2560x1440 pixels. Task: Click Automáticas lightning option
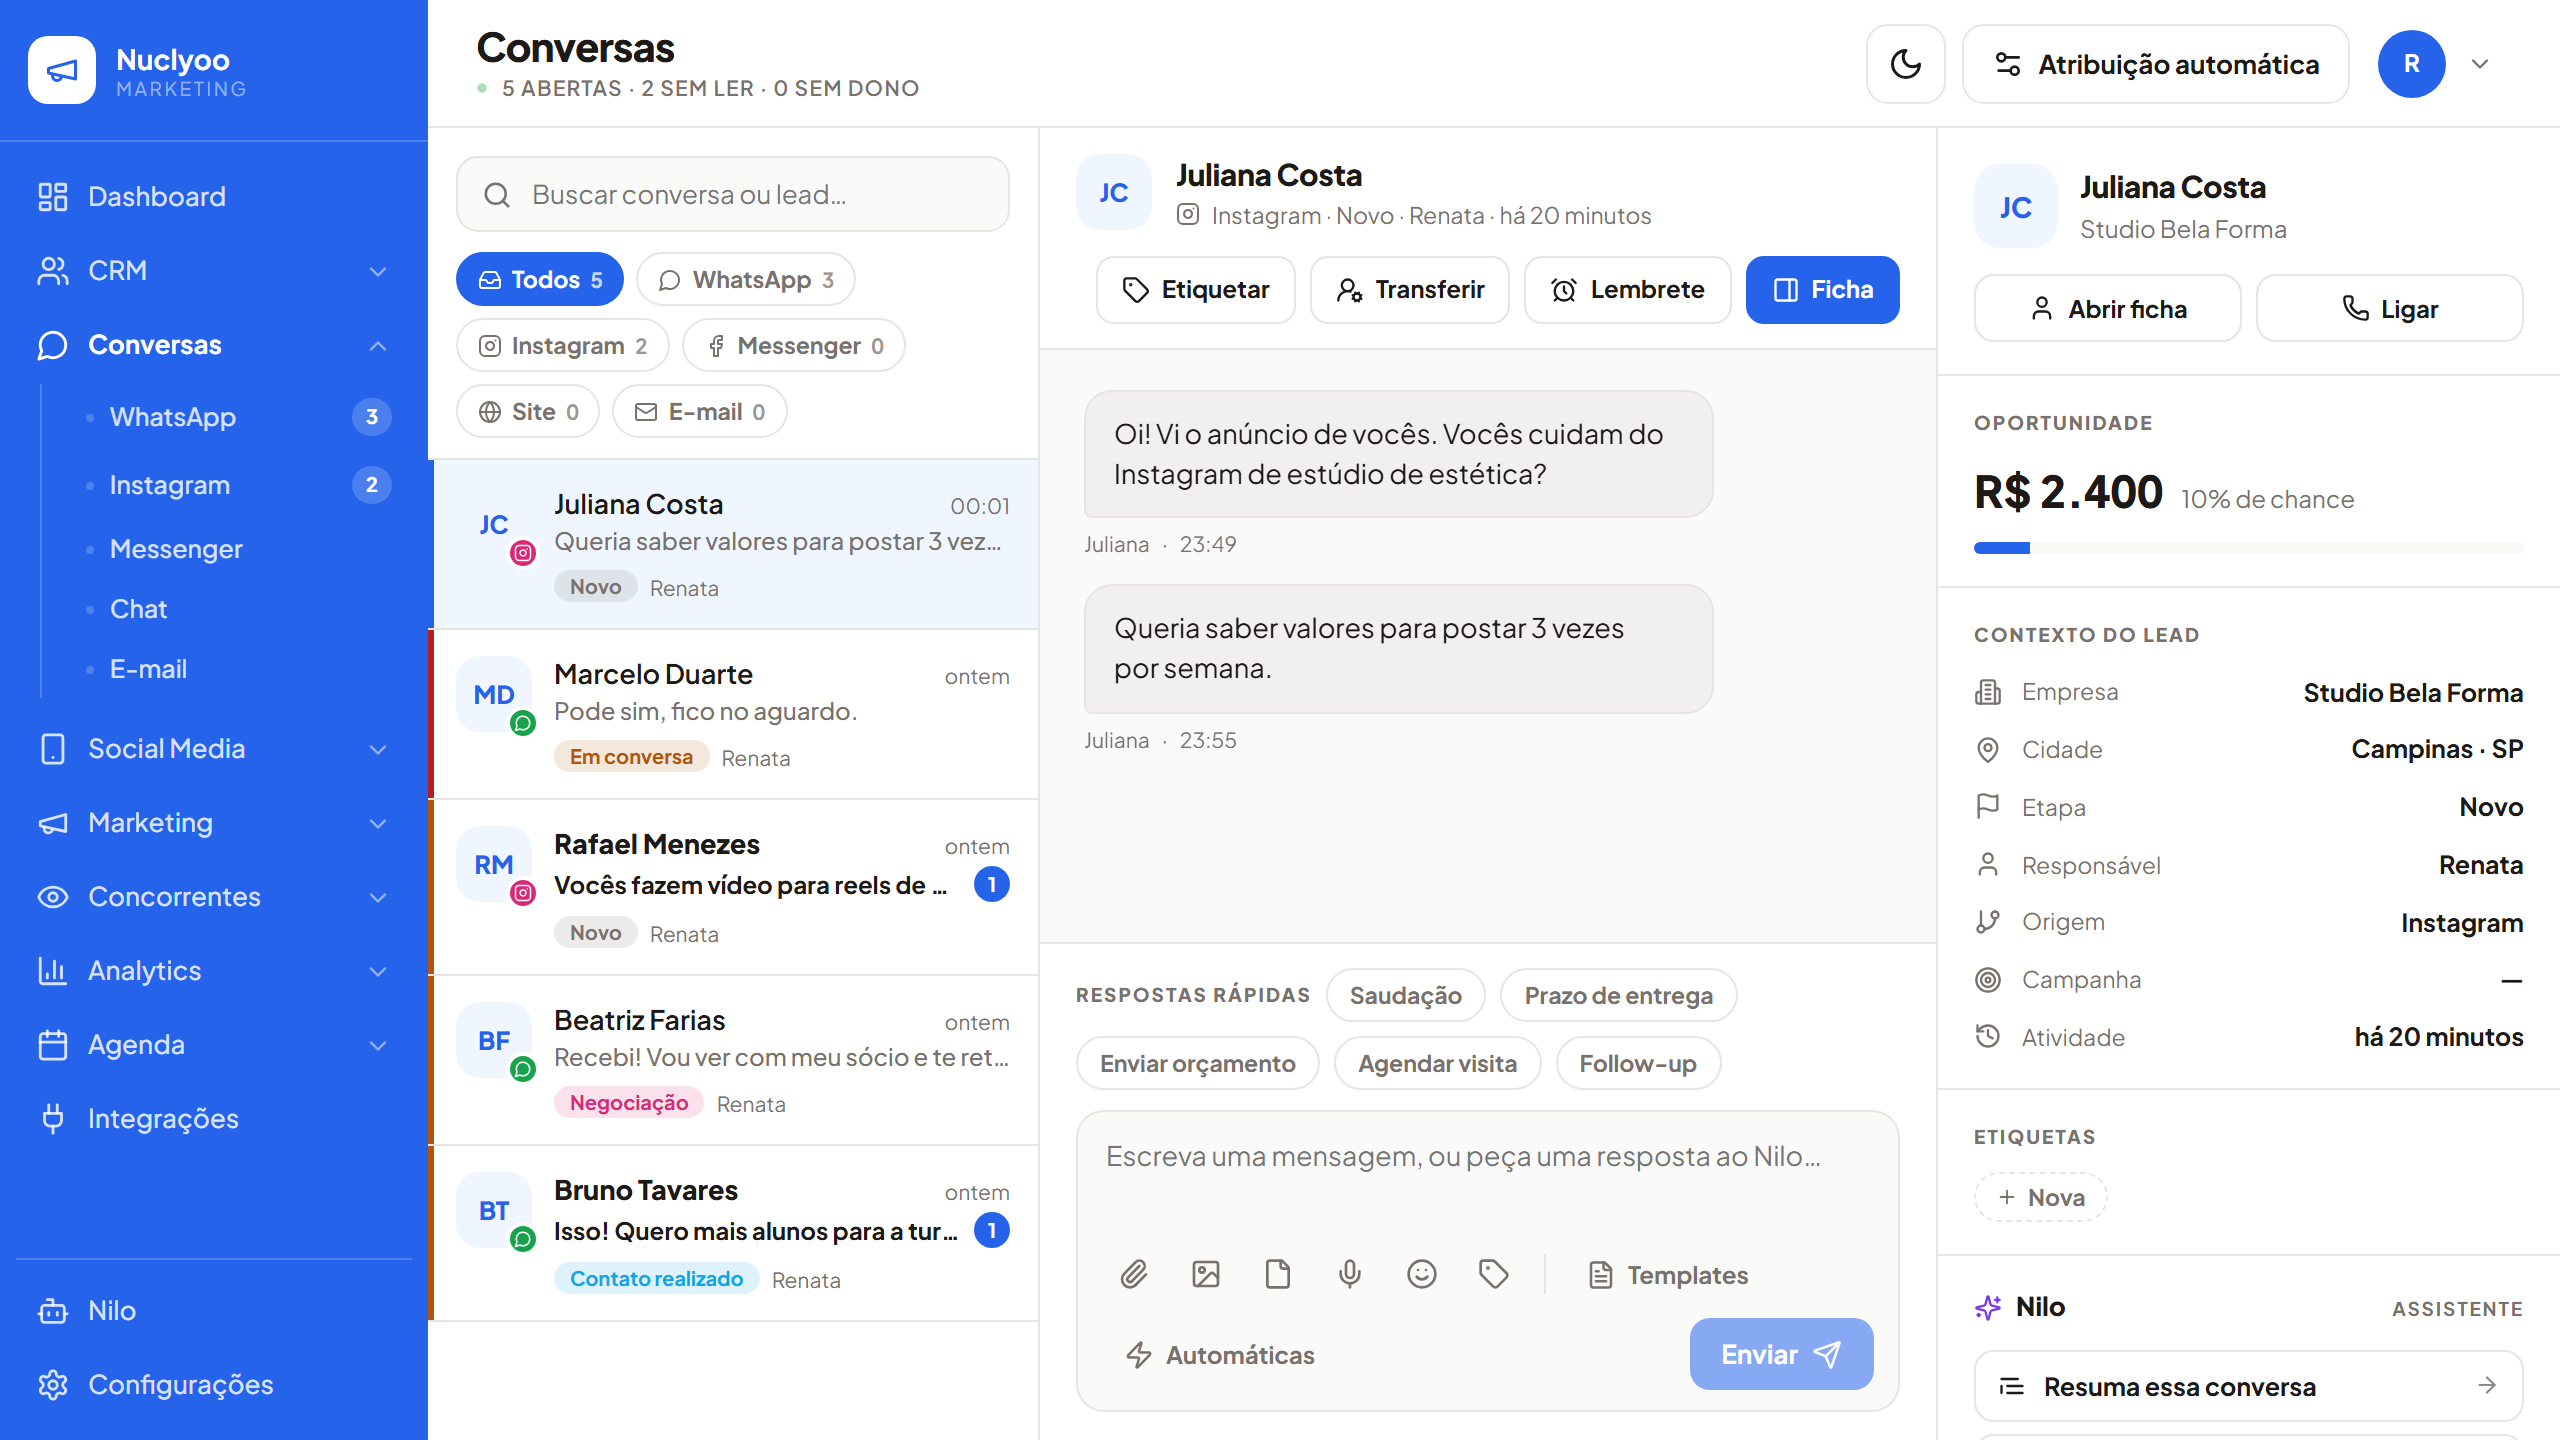click(1220, 1355)
